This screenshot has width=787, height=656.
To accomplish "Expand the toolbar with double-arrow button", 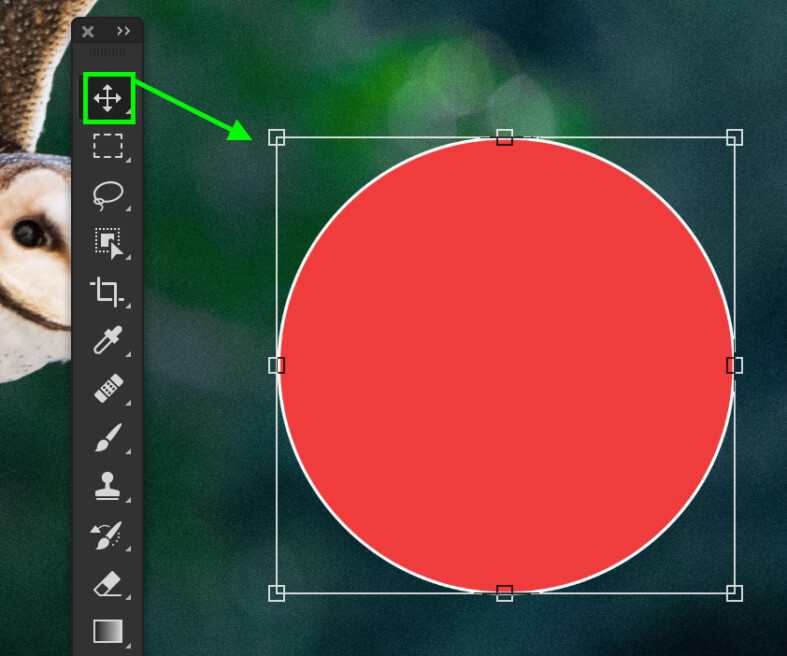I will pyautogui.click(x=124, y=31).
